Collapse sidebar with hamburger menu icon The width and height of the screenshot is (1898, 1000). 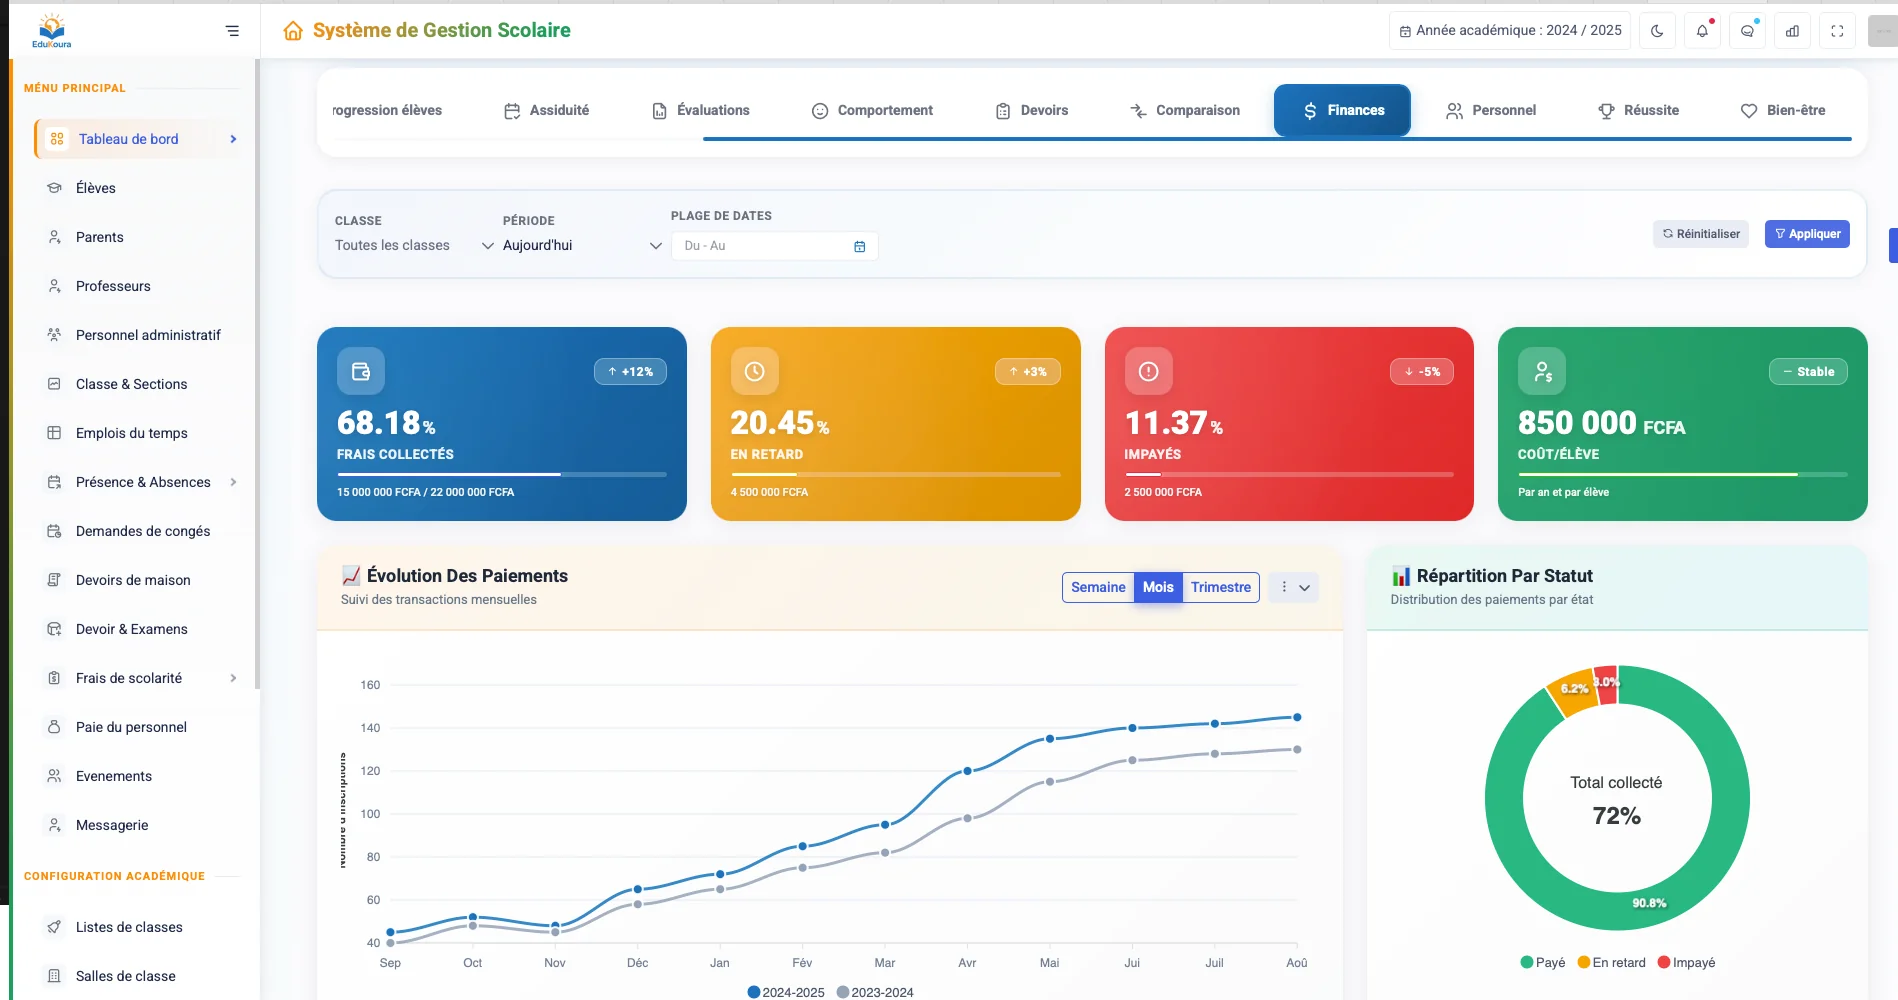pyautogui.click(x=232, y=31)
